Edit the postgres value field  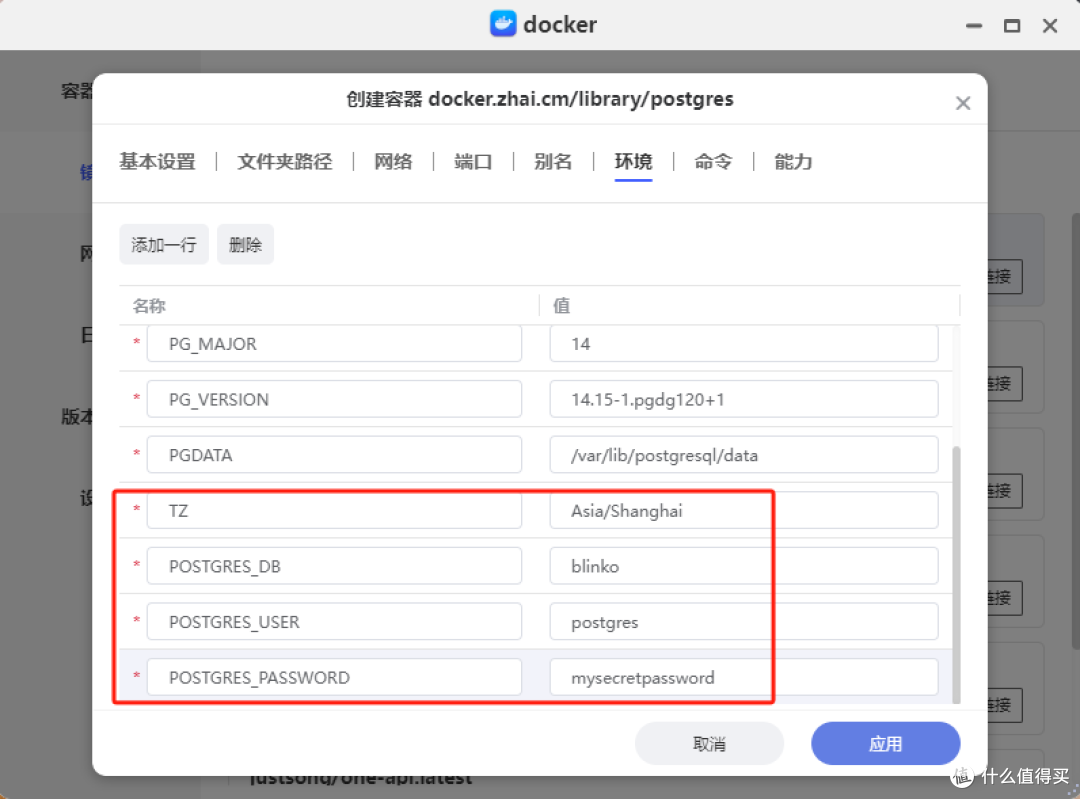tap(744, 622)
